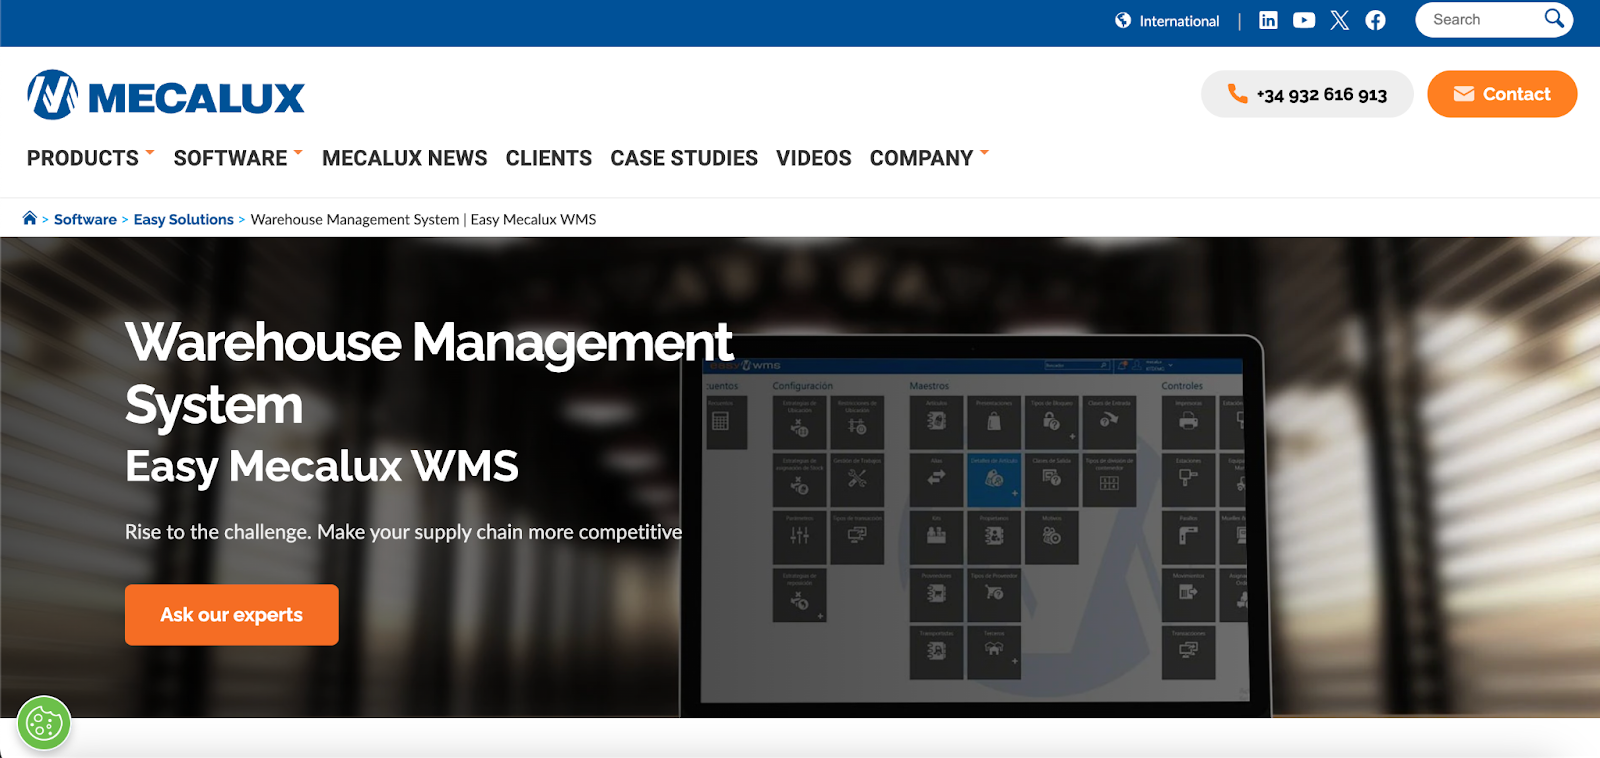Click 'Easy Mecalux WMS' hero subtitle

pyautogui.click(x=322, y=466)
